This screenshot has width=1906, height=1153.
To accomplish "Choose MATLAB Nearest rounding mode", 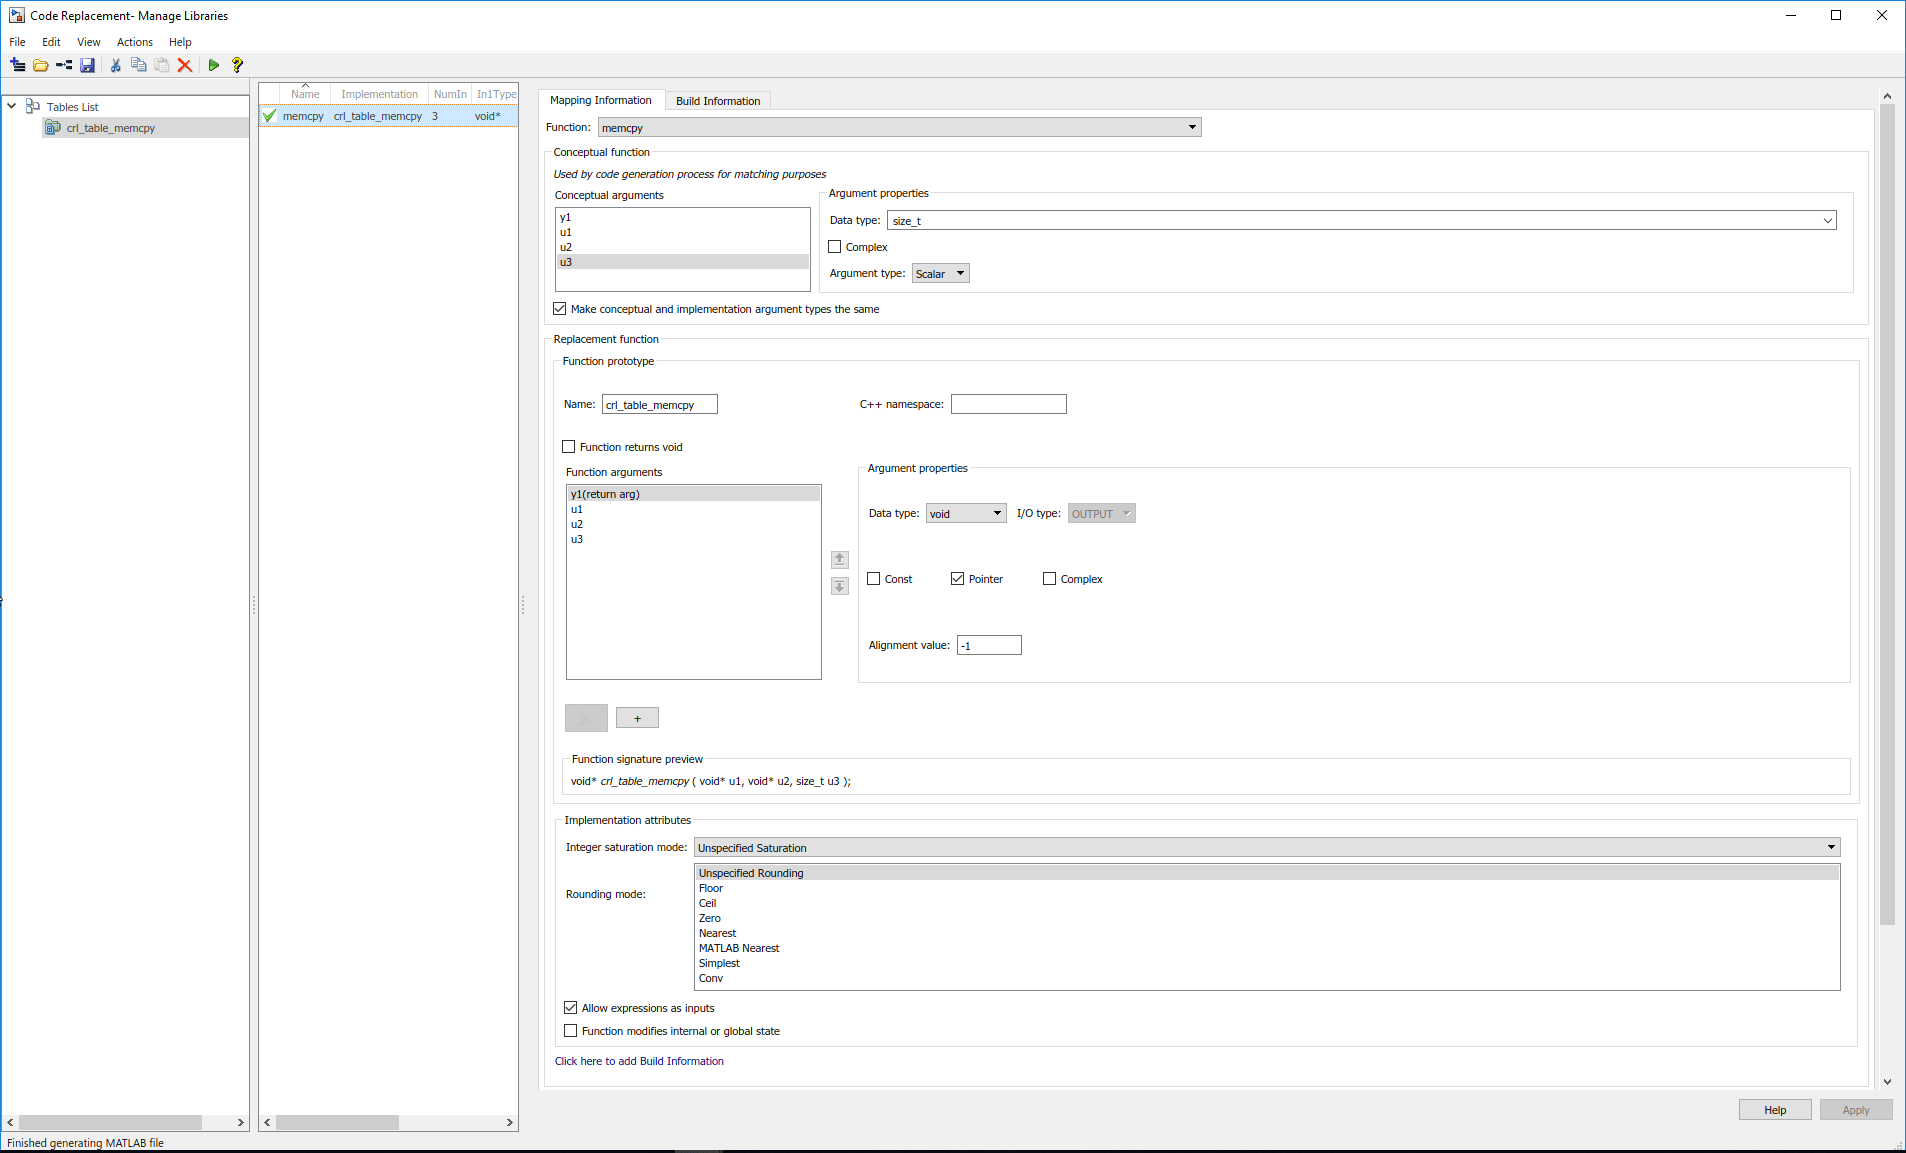I will pyautogui.click(x=1267, y=948).
